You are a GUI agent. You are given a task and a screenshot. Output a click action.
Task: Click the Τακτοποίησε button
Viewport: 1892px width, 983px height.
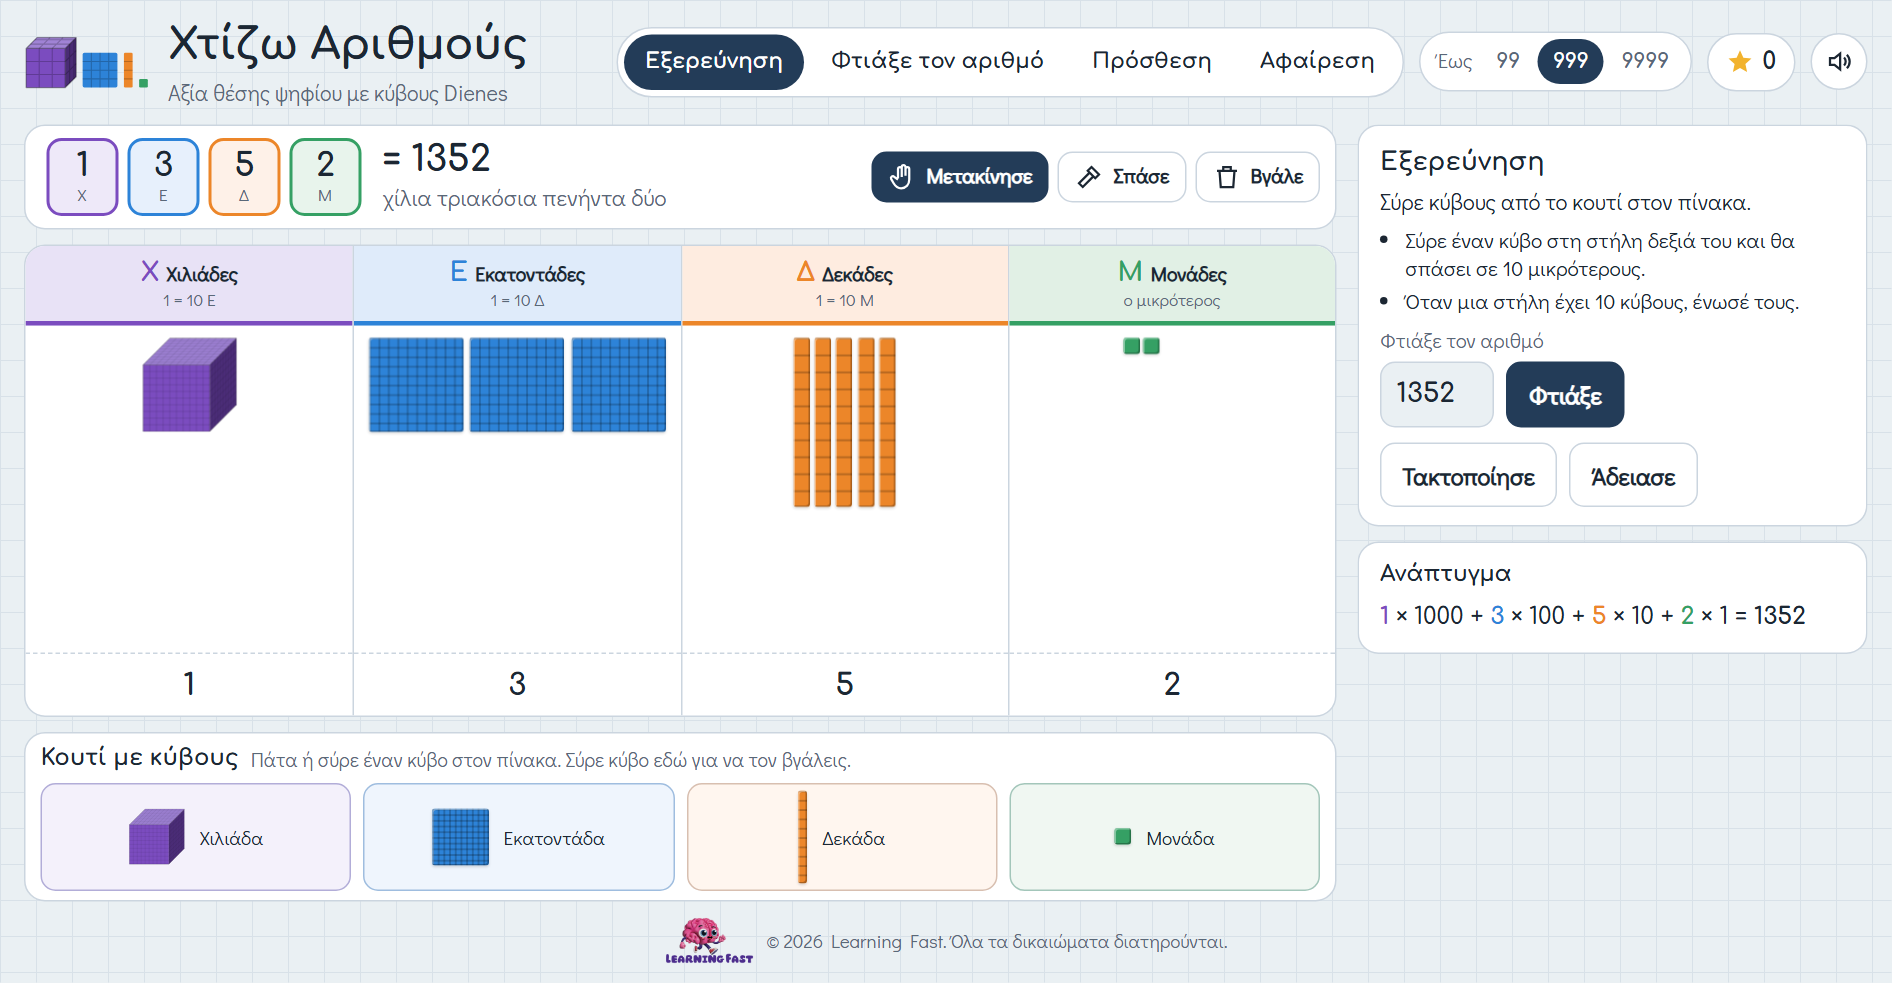(x=1468, y=476)
